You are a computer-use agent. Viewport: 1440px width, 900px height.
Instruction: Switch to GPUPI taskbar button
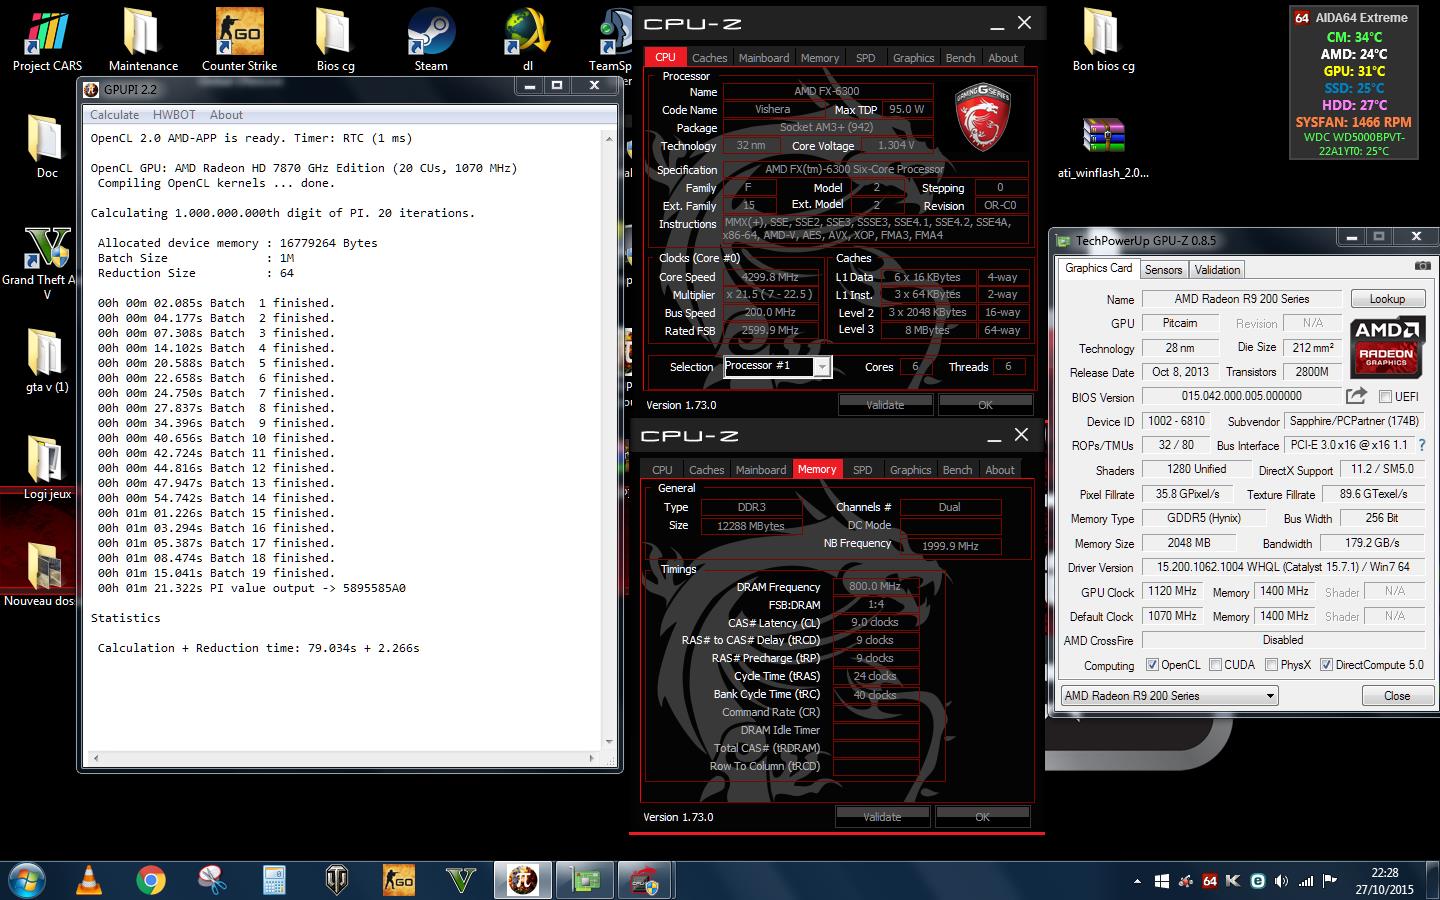(522, 880)
